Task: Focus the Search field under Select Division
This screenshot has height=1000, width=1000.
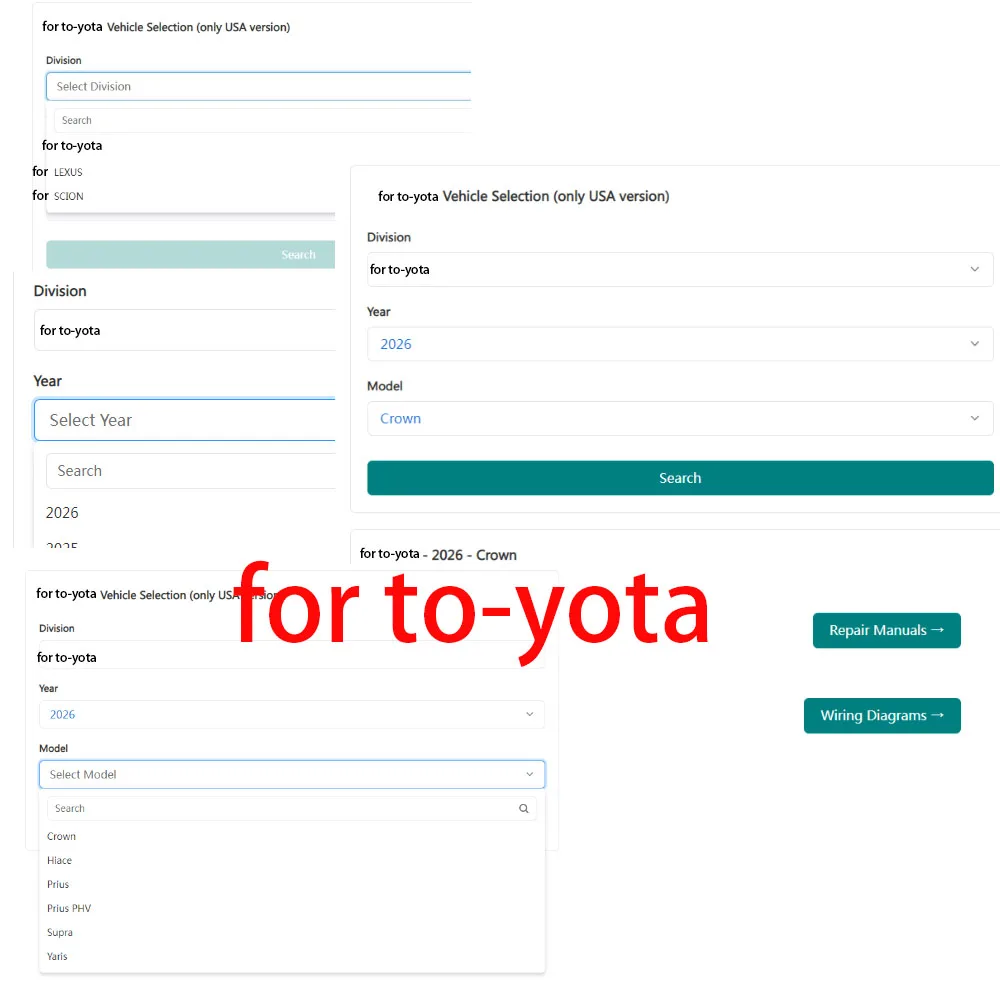Action: pos(260,121)
